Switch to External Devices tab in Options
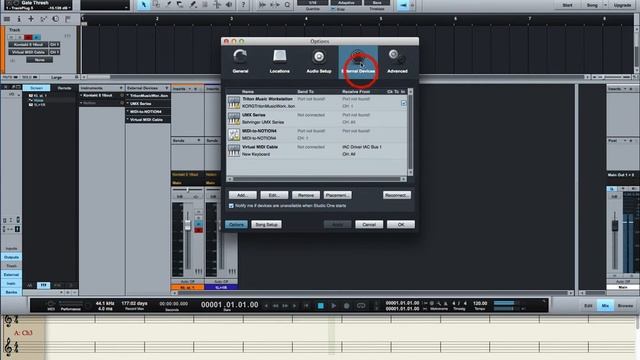Viewport: 640px width, 360px height. (358, 61)
